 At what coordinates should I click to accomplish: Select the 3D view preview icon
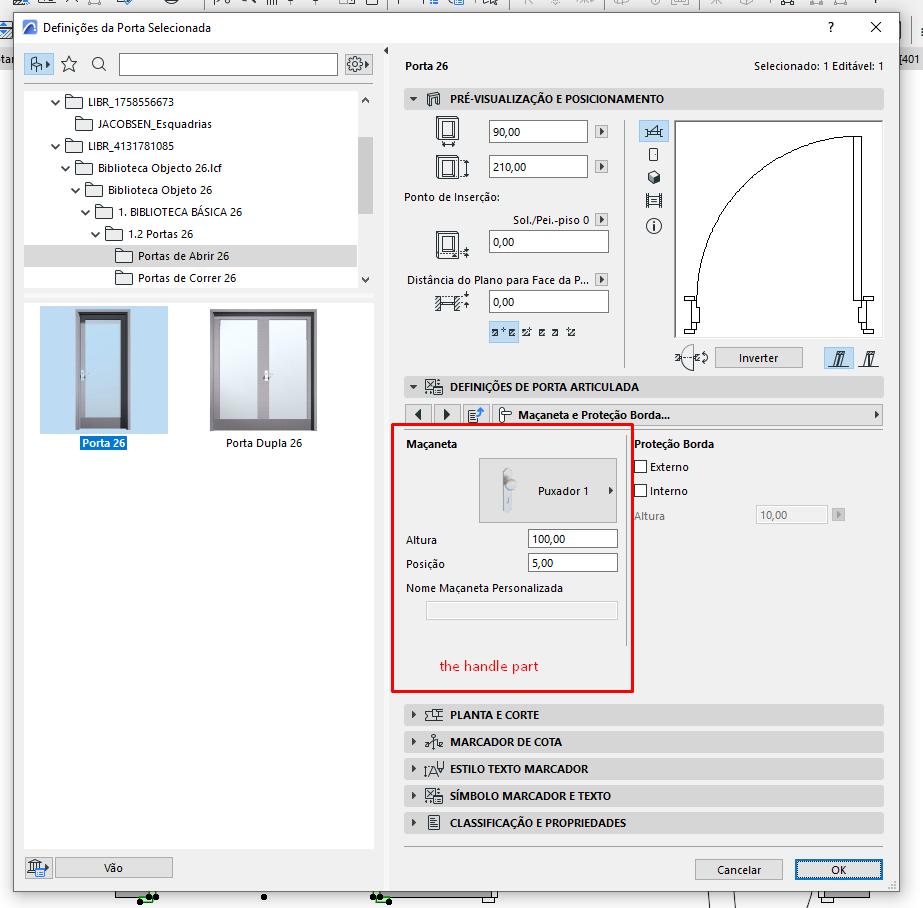654,177
